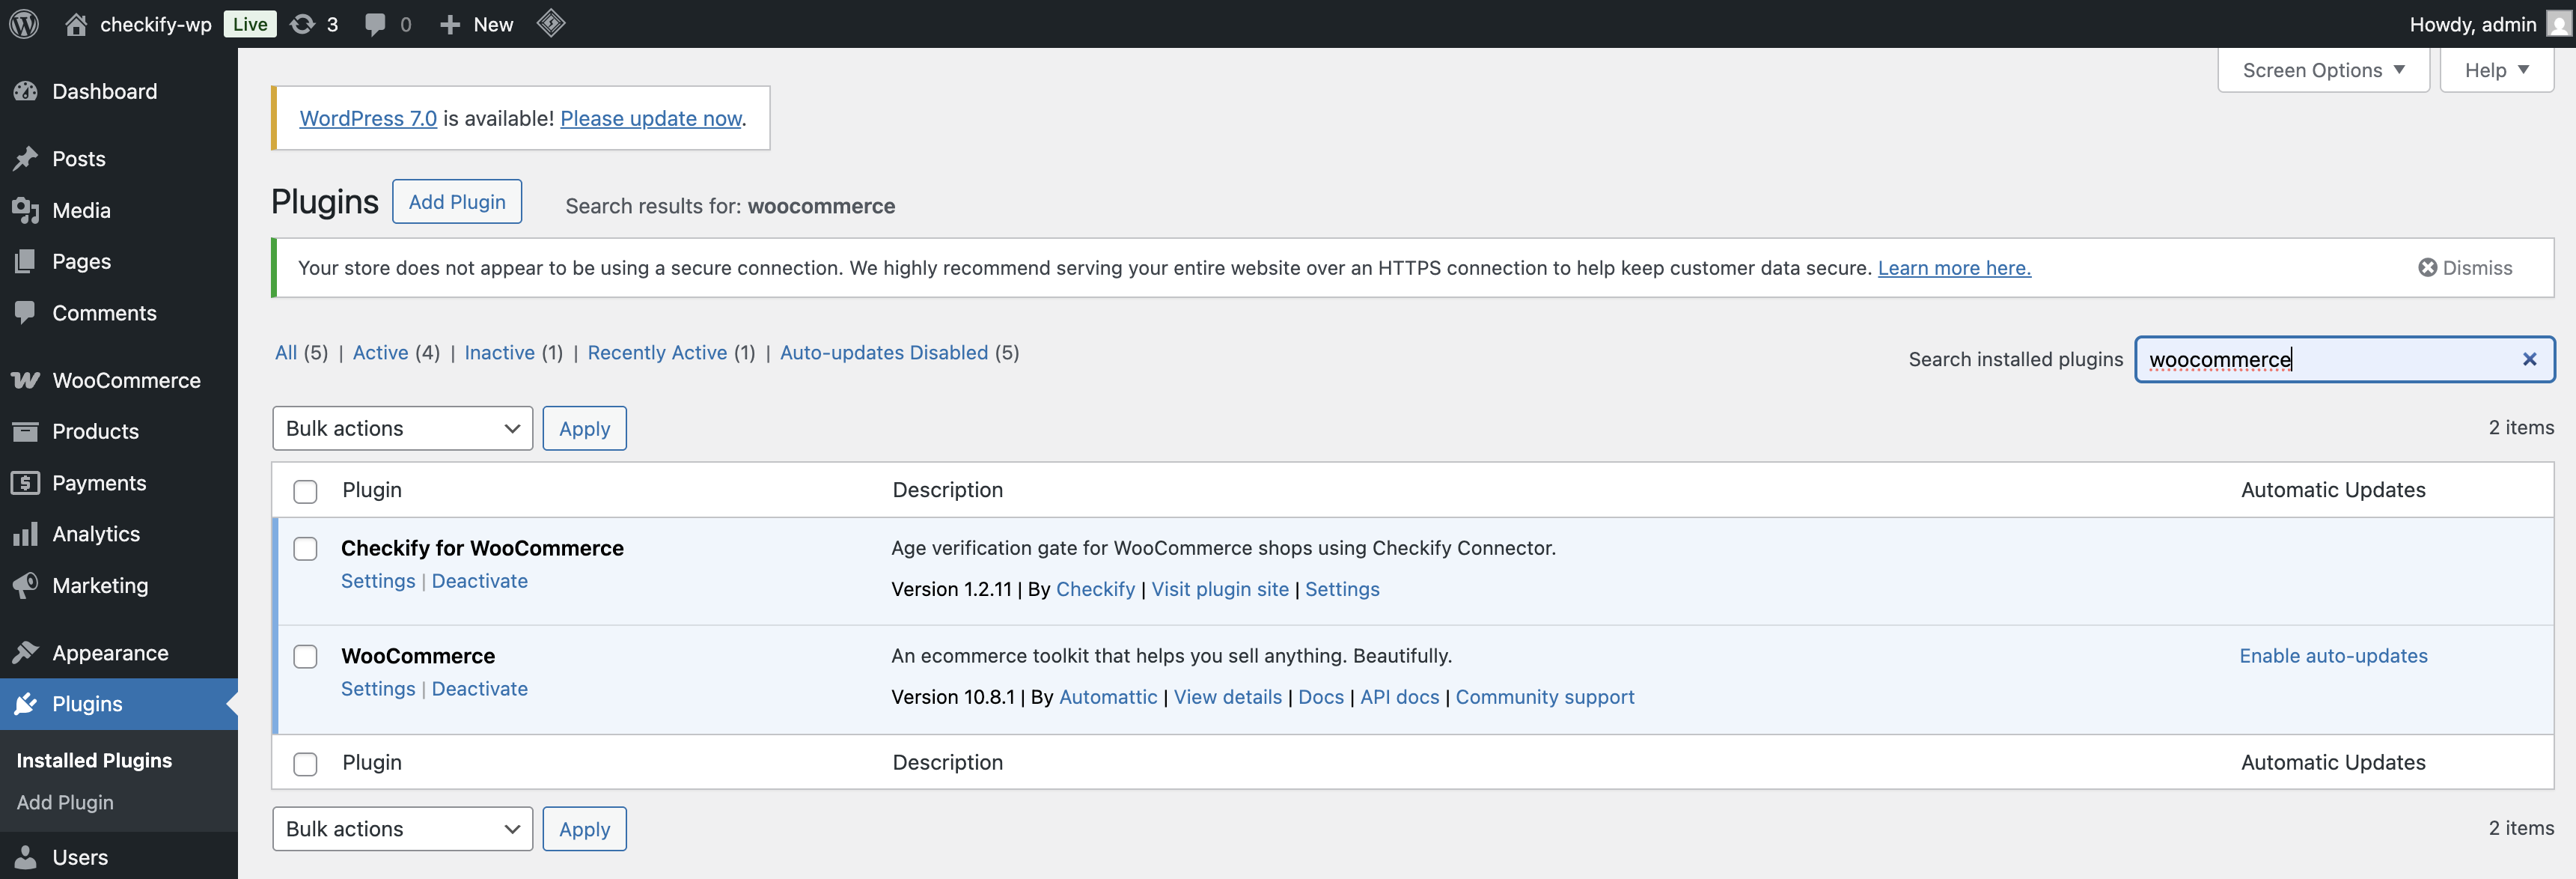Clear the plugin search with the X icon
Screen dimensions: 2576x879
(2529, 359)
